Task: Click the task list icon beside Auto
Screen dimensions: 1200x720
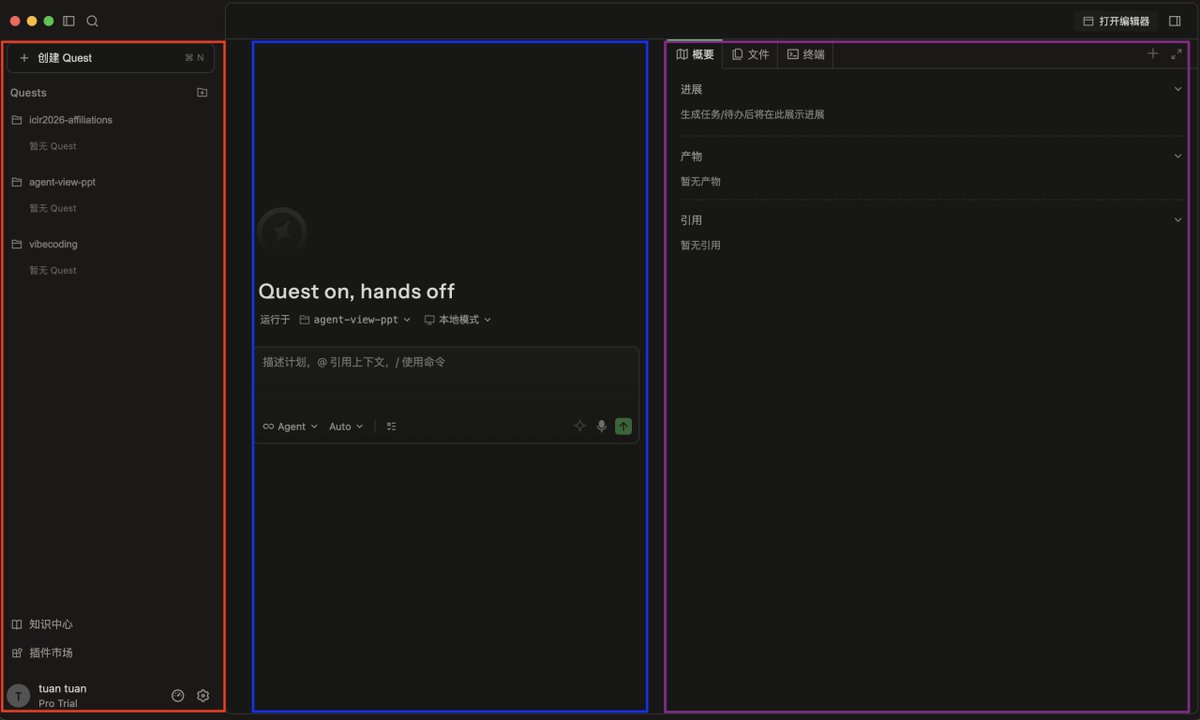Action: (x=392, y=426)
